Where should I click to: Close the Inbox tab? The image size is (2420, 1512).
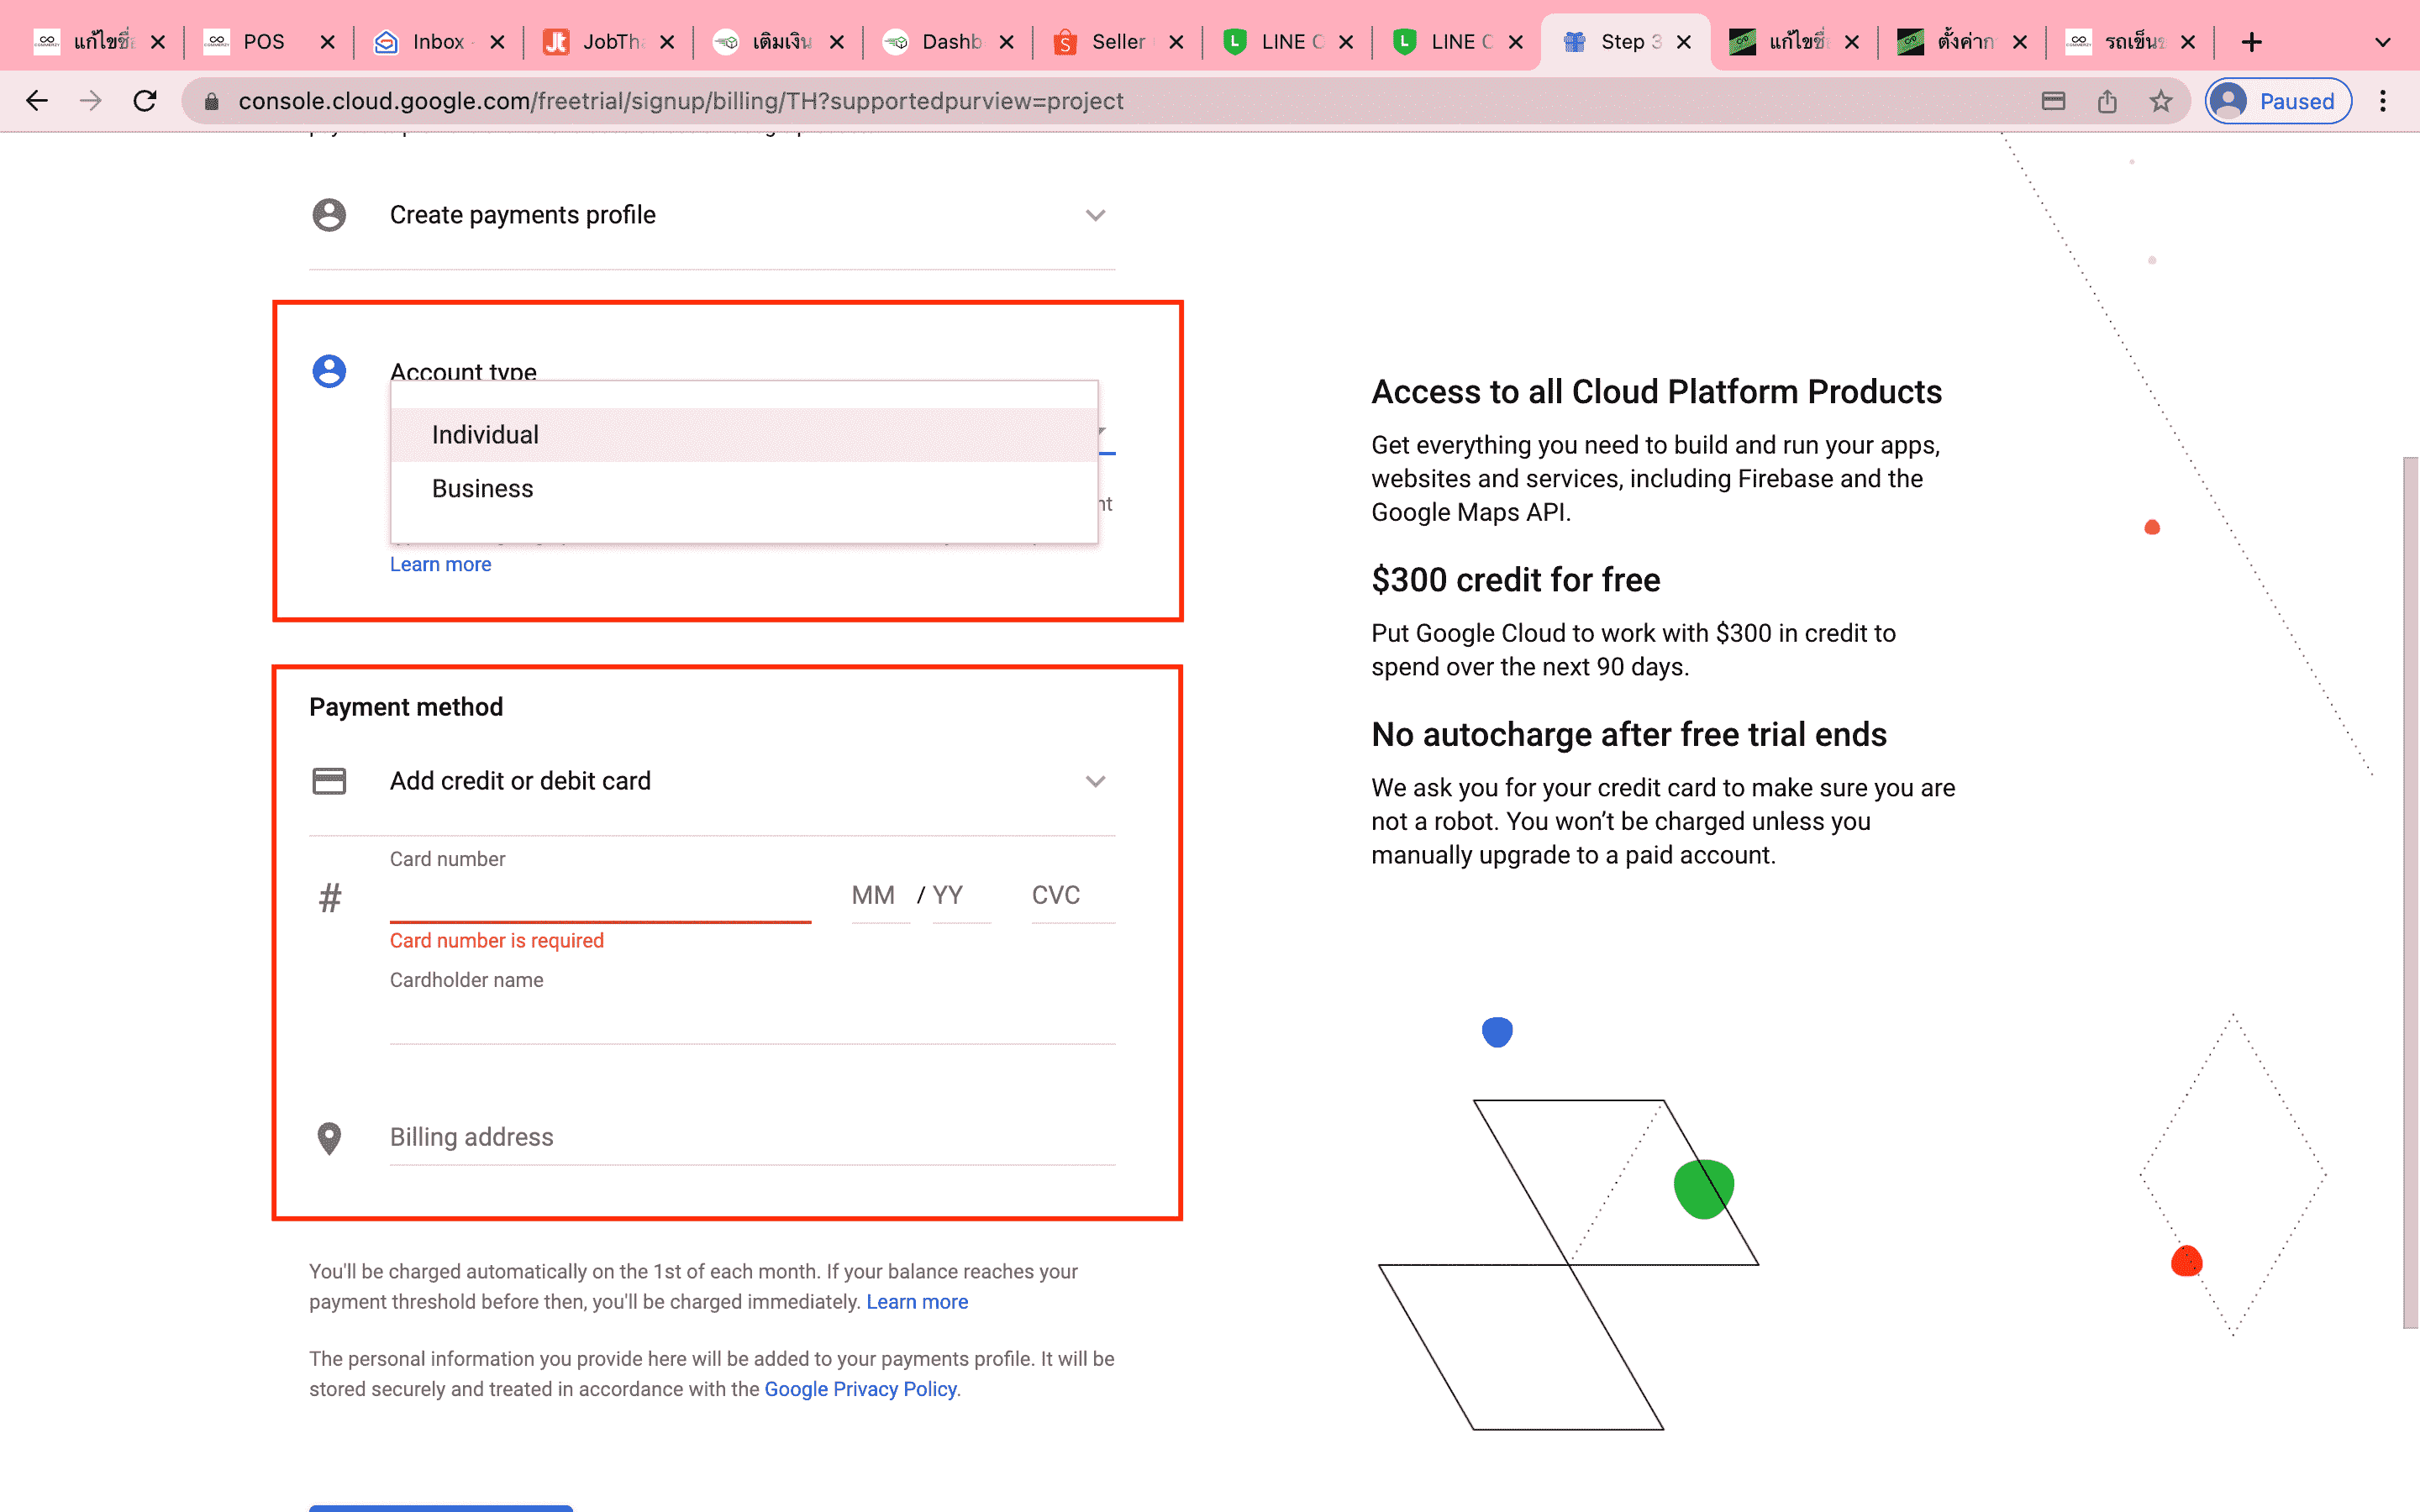pyautogui.click(x=497, y=42)
